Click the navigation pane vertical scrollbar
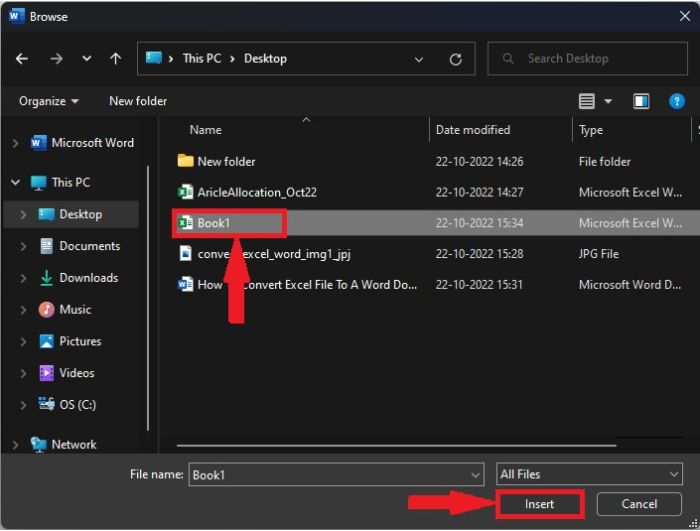This screenshot has width=700, height=531. 148,298
